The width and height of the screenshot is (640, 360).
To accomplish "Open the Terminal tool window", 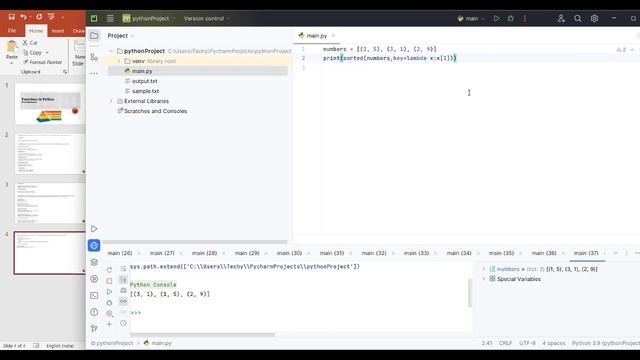I will tap(94, 296).
